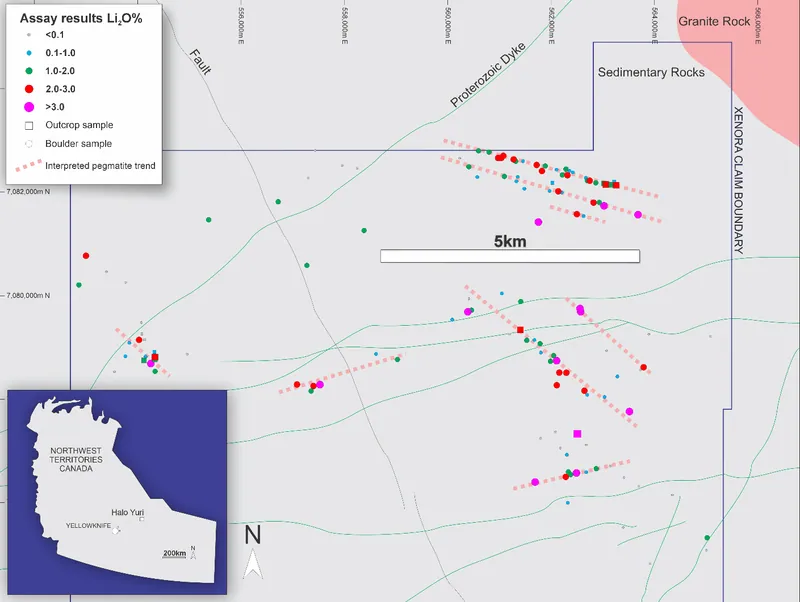Click the '2.0-3.0' legend range text

(60, 89)
